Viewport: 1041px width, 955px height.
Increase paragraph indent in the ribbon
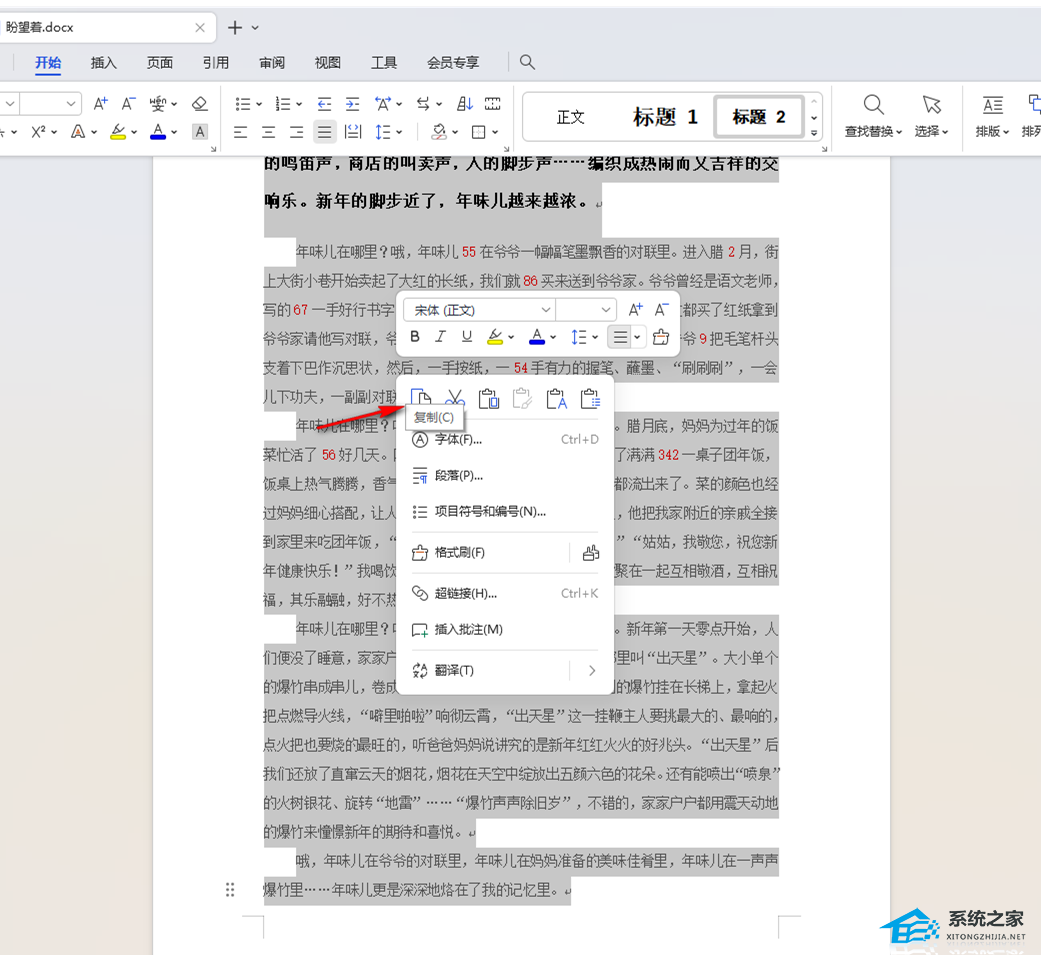[353, 104]
